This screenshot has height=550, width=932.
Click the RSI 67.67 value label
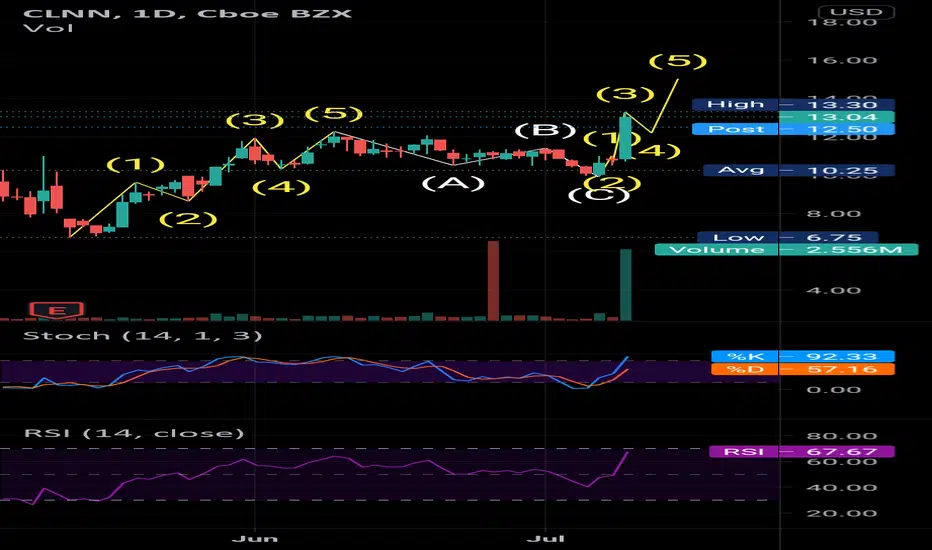(801, 452)
